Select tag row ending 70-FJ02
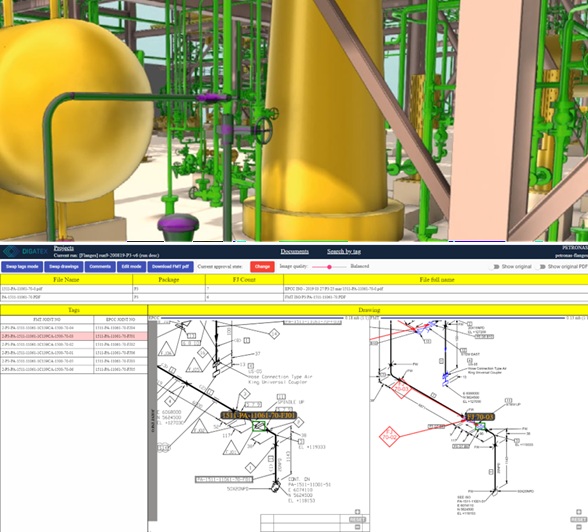Viewport: 588px width, 532px height. point(74,345)
